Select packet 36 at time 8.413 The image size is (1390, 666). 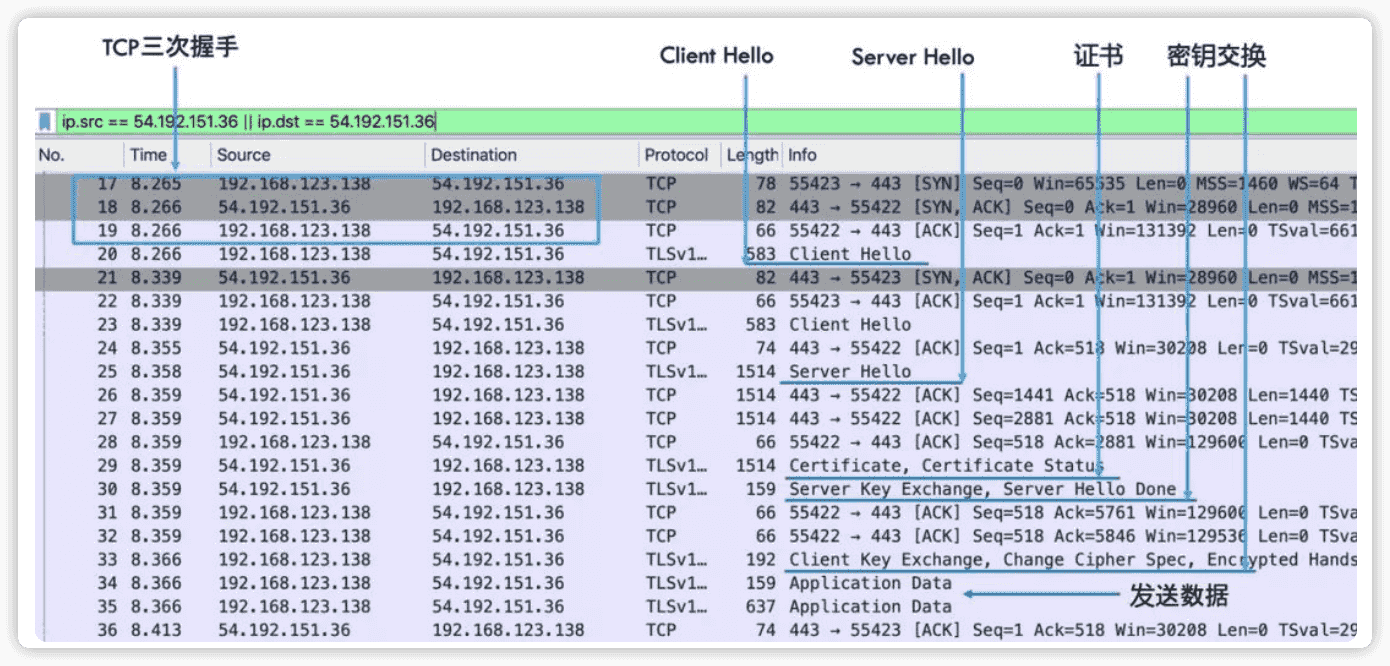point(696,630)
